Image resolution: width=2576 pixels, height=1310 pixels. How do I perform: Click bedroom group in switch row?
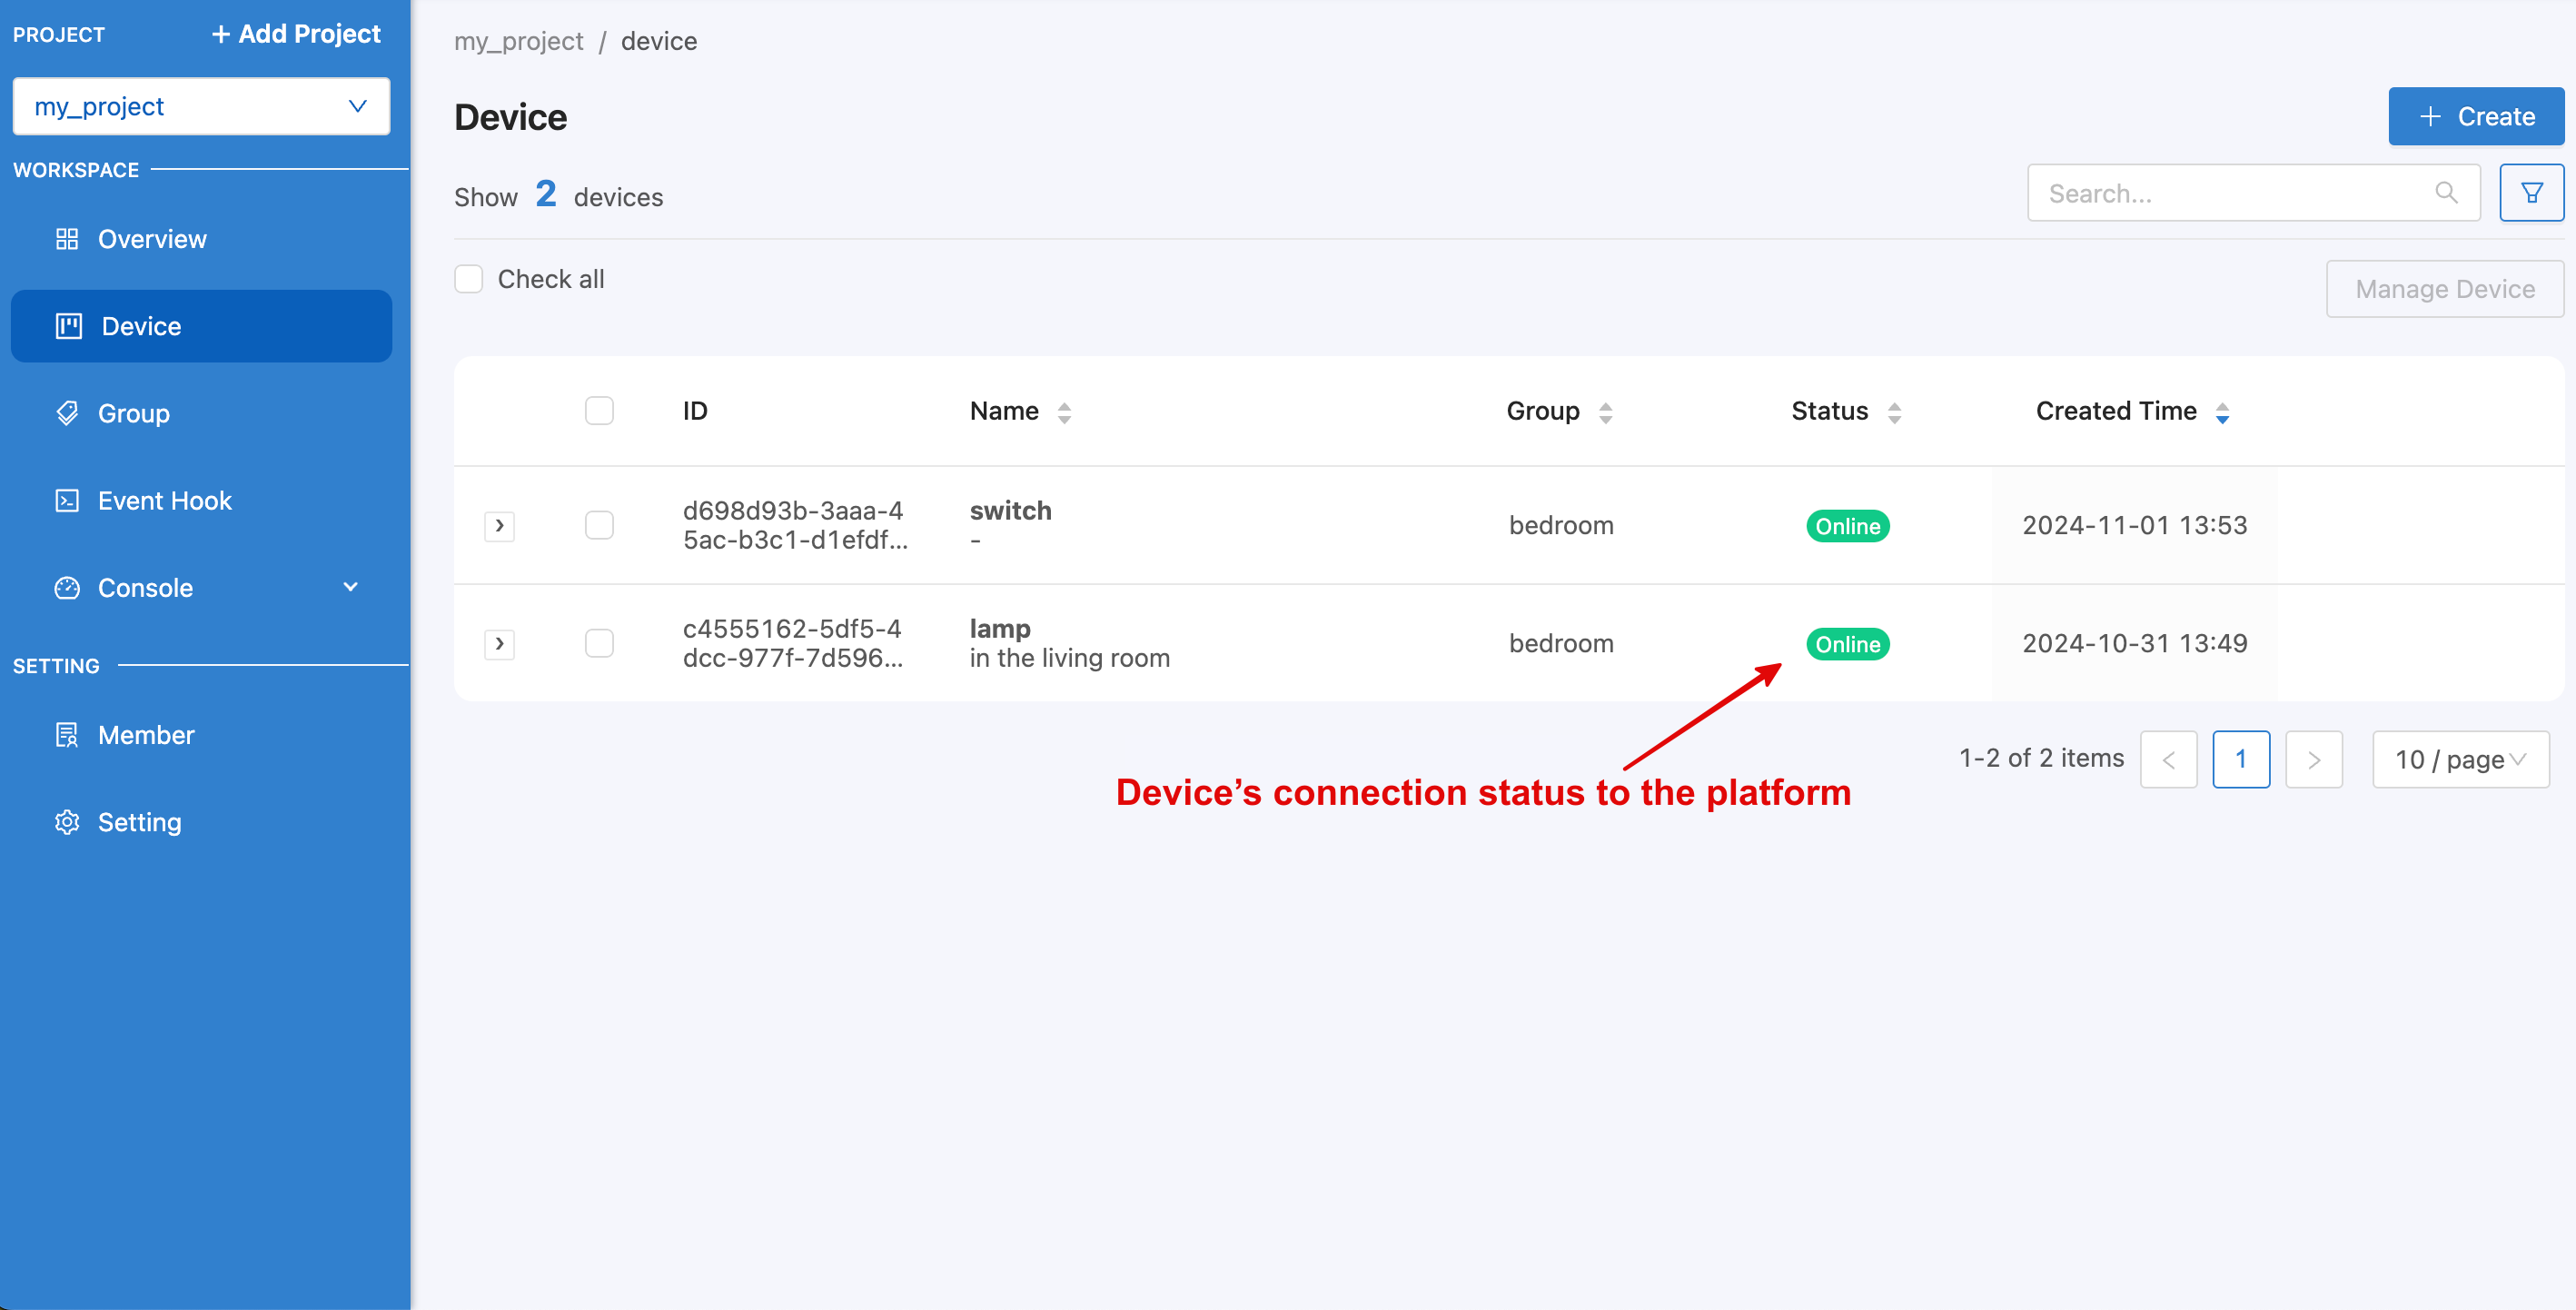click(1561, 525)
